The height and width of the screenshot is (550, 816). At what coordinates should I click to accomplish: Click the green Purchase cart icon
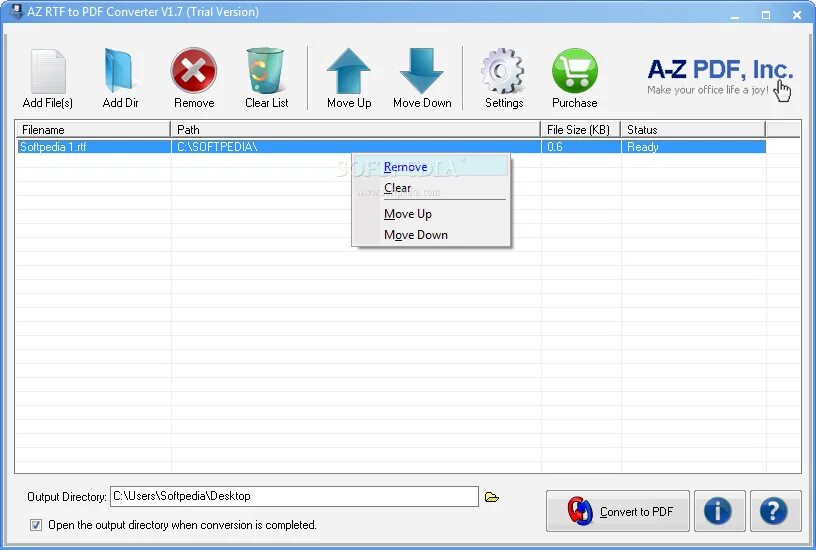click(575, 71)
